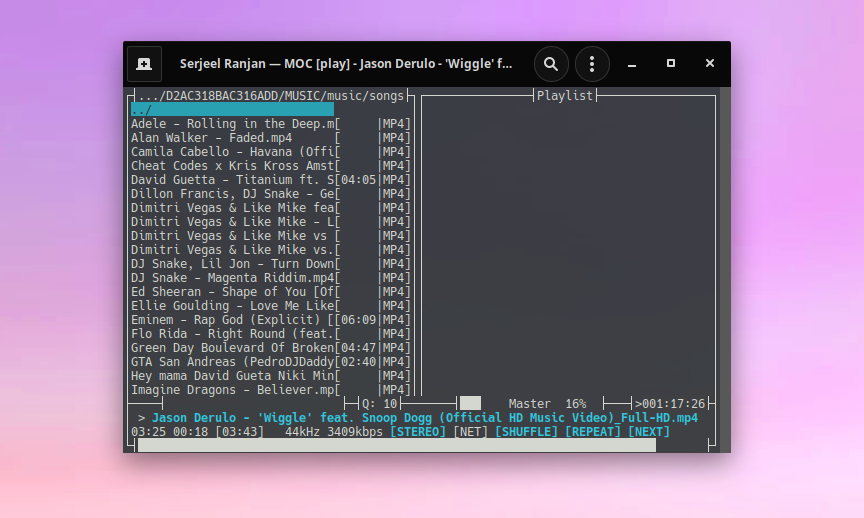Toggle the REPEAT option

pyautogui.click(x=593, y=431)
